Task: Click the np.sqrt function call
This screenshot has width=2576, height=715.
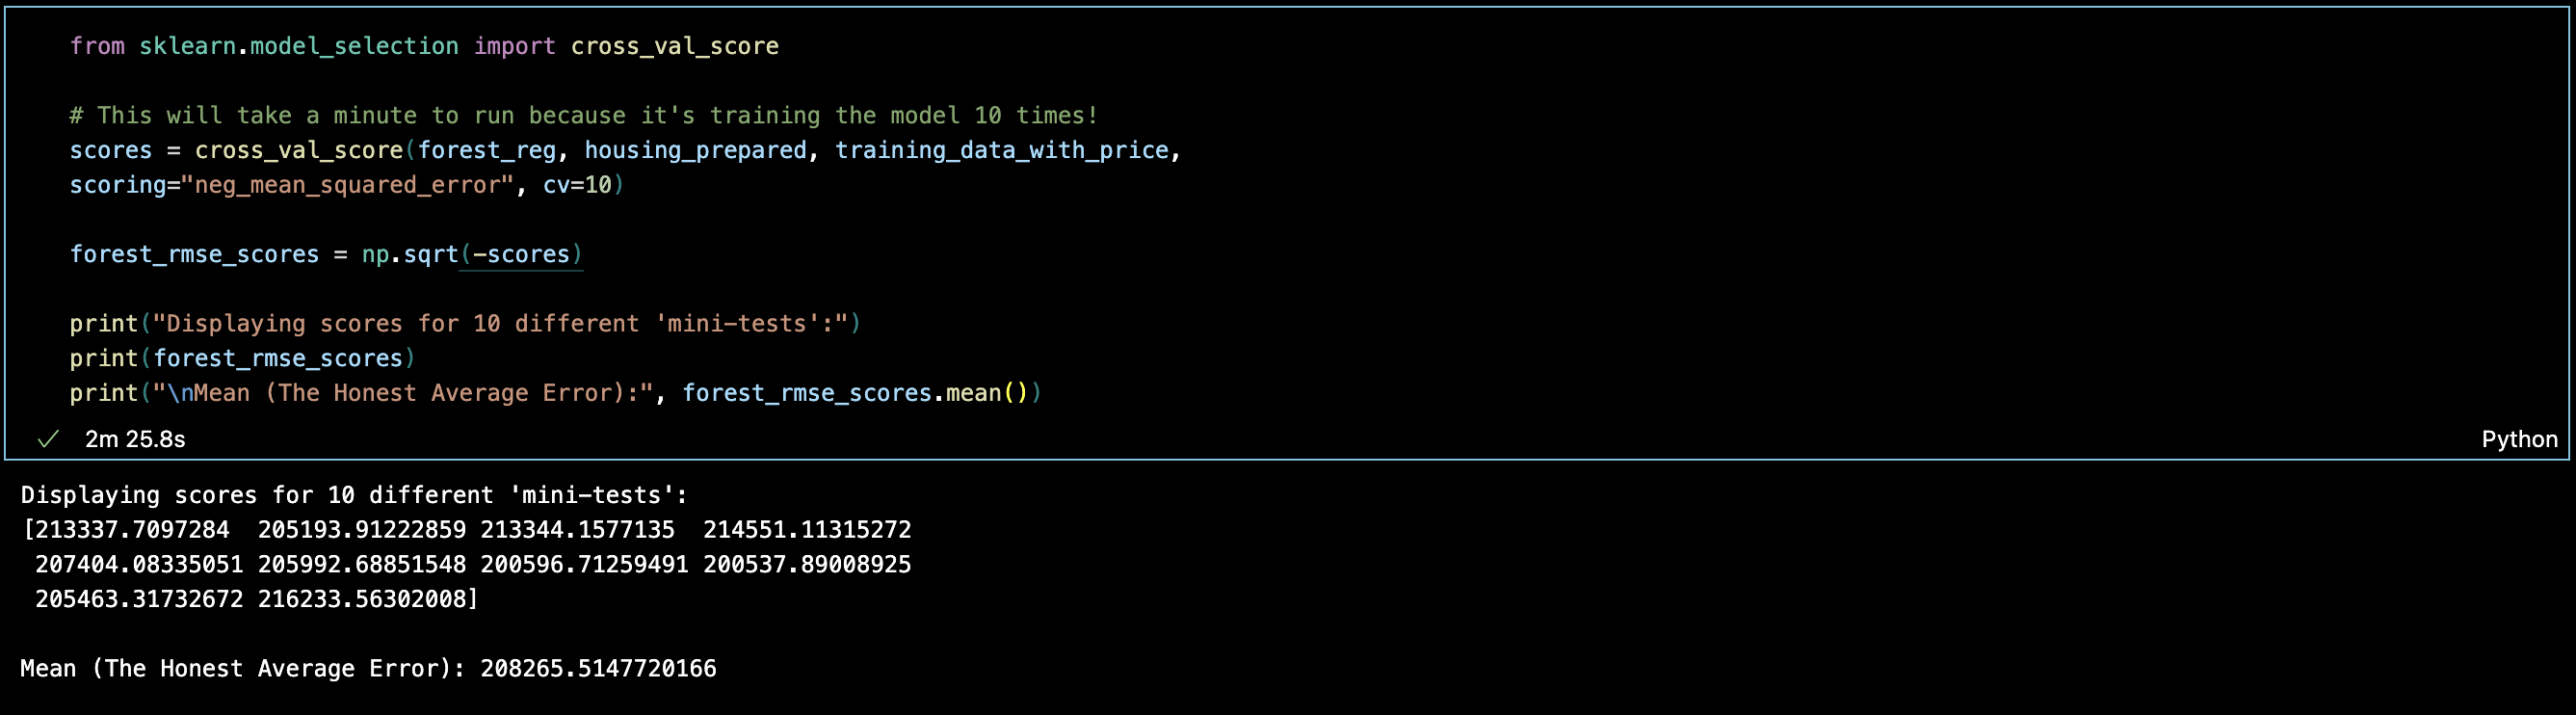Action: coord(410,254)
